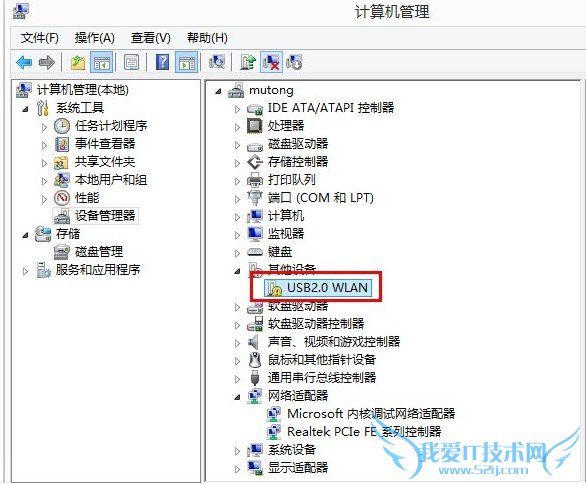This screenshot has width=586, height=485.
Task: Click the Scan for hardware changes icon
Action: (217, 62)
